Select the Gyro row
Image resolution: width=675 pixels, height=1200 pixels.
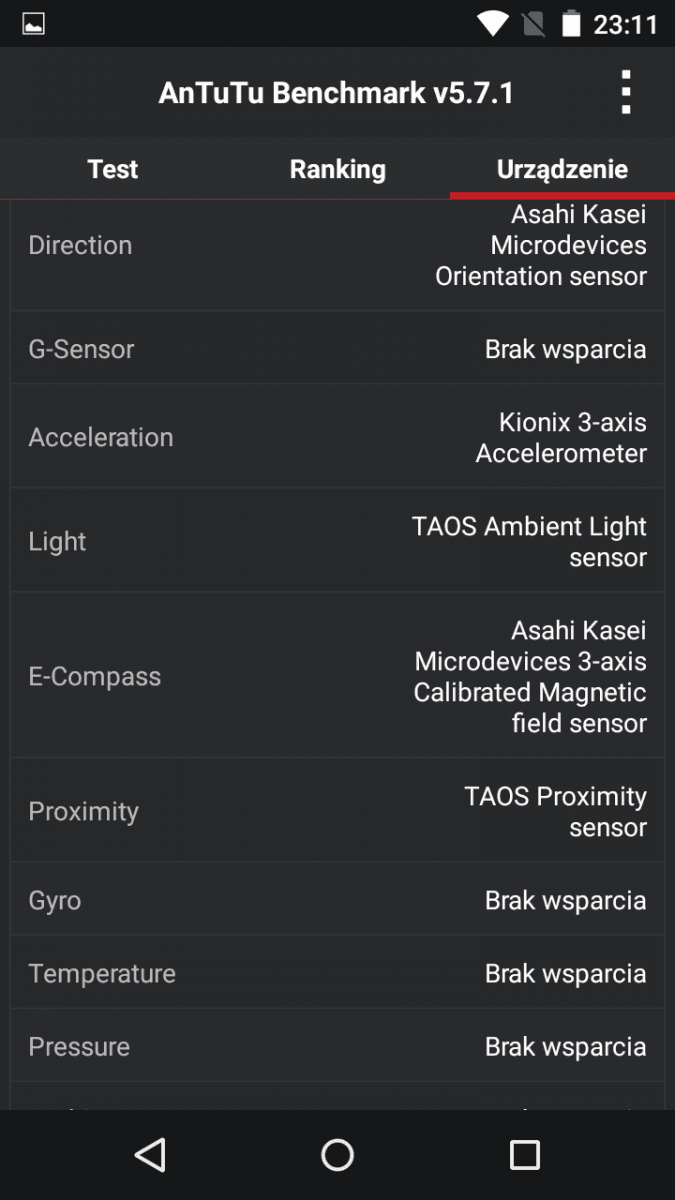pos(338,900)
